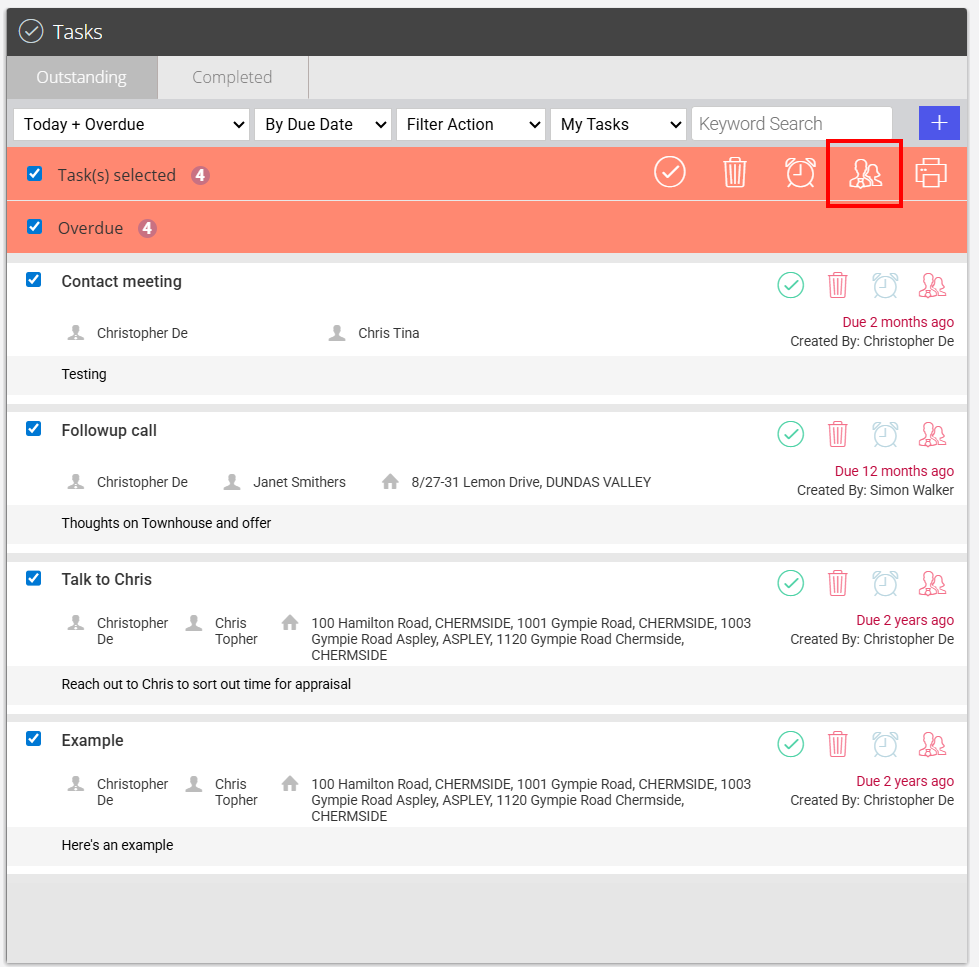
Task: Snooze selected tasks with header alarm clock icon
Action: pos(800,172)
